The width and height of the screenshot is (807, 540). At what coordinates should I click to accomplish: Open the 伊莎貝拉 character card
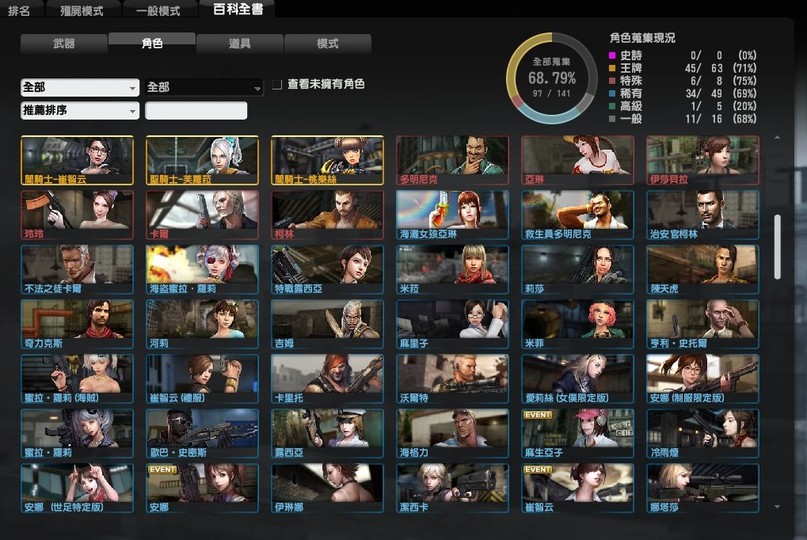pyautogui.click(x=703, y=160)
